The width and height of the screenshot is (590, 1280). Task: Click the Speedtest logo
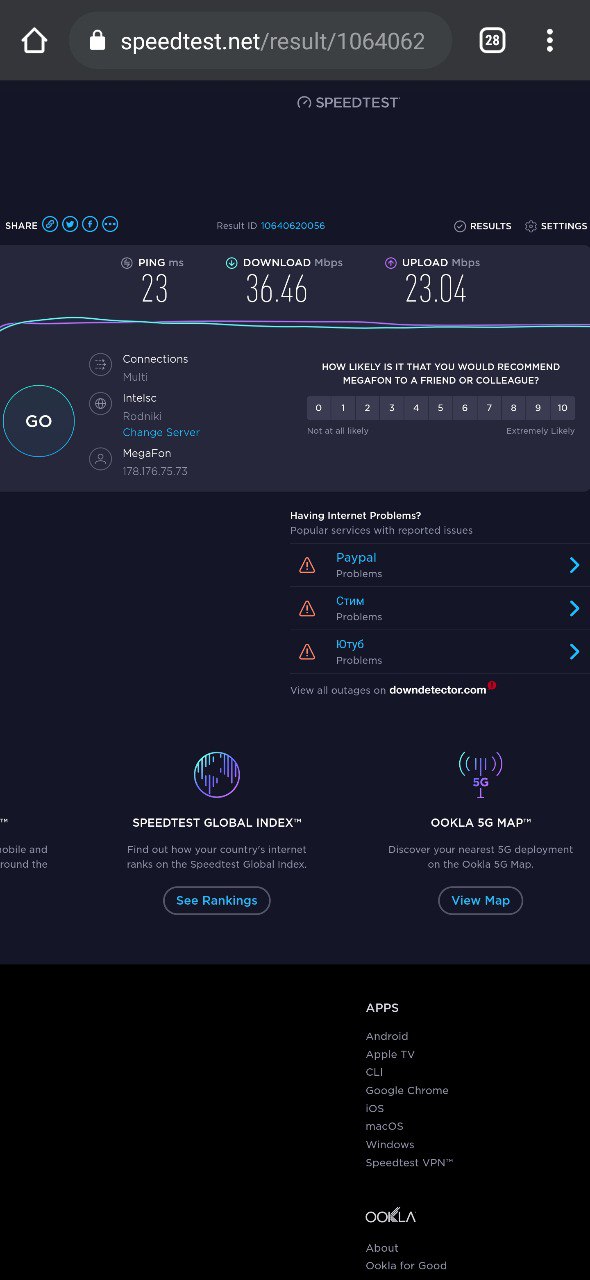pos(348,102)
